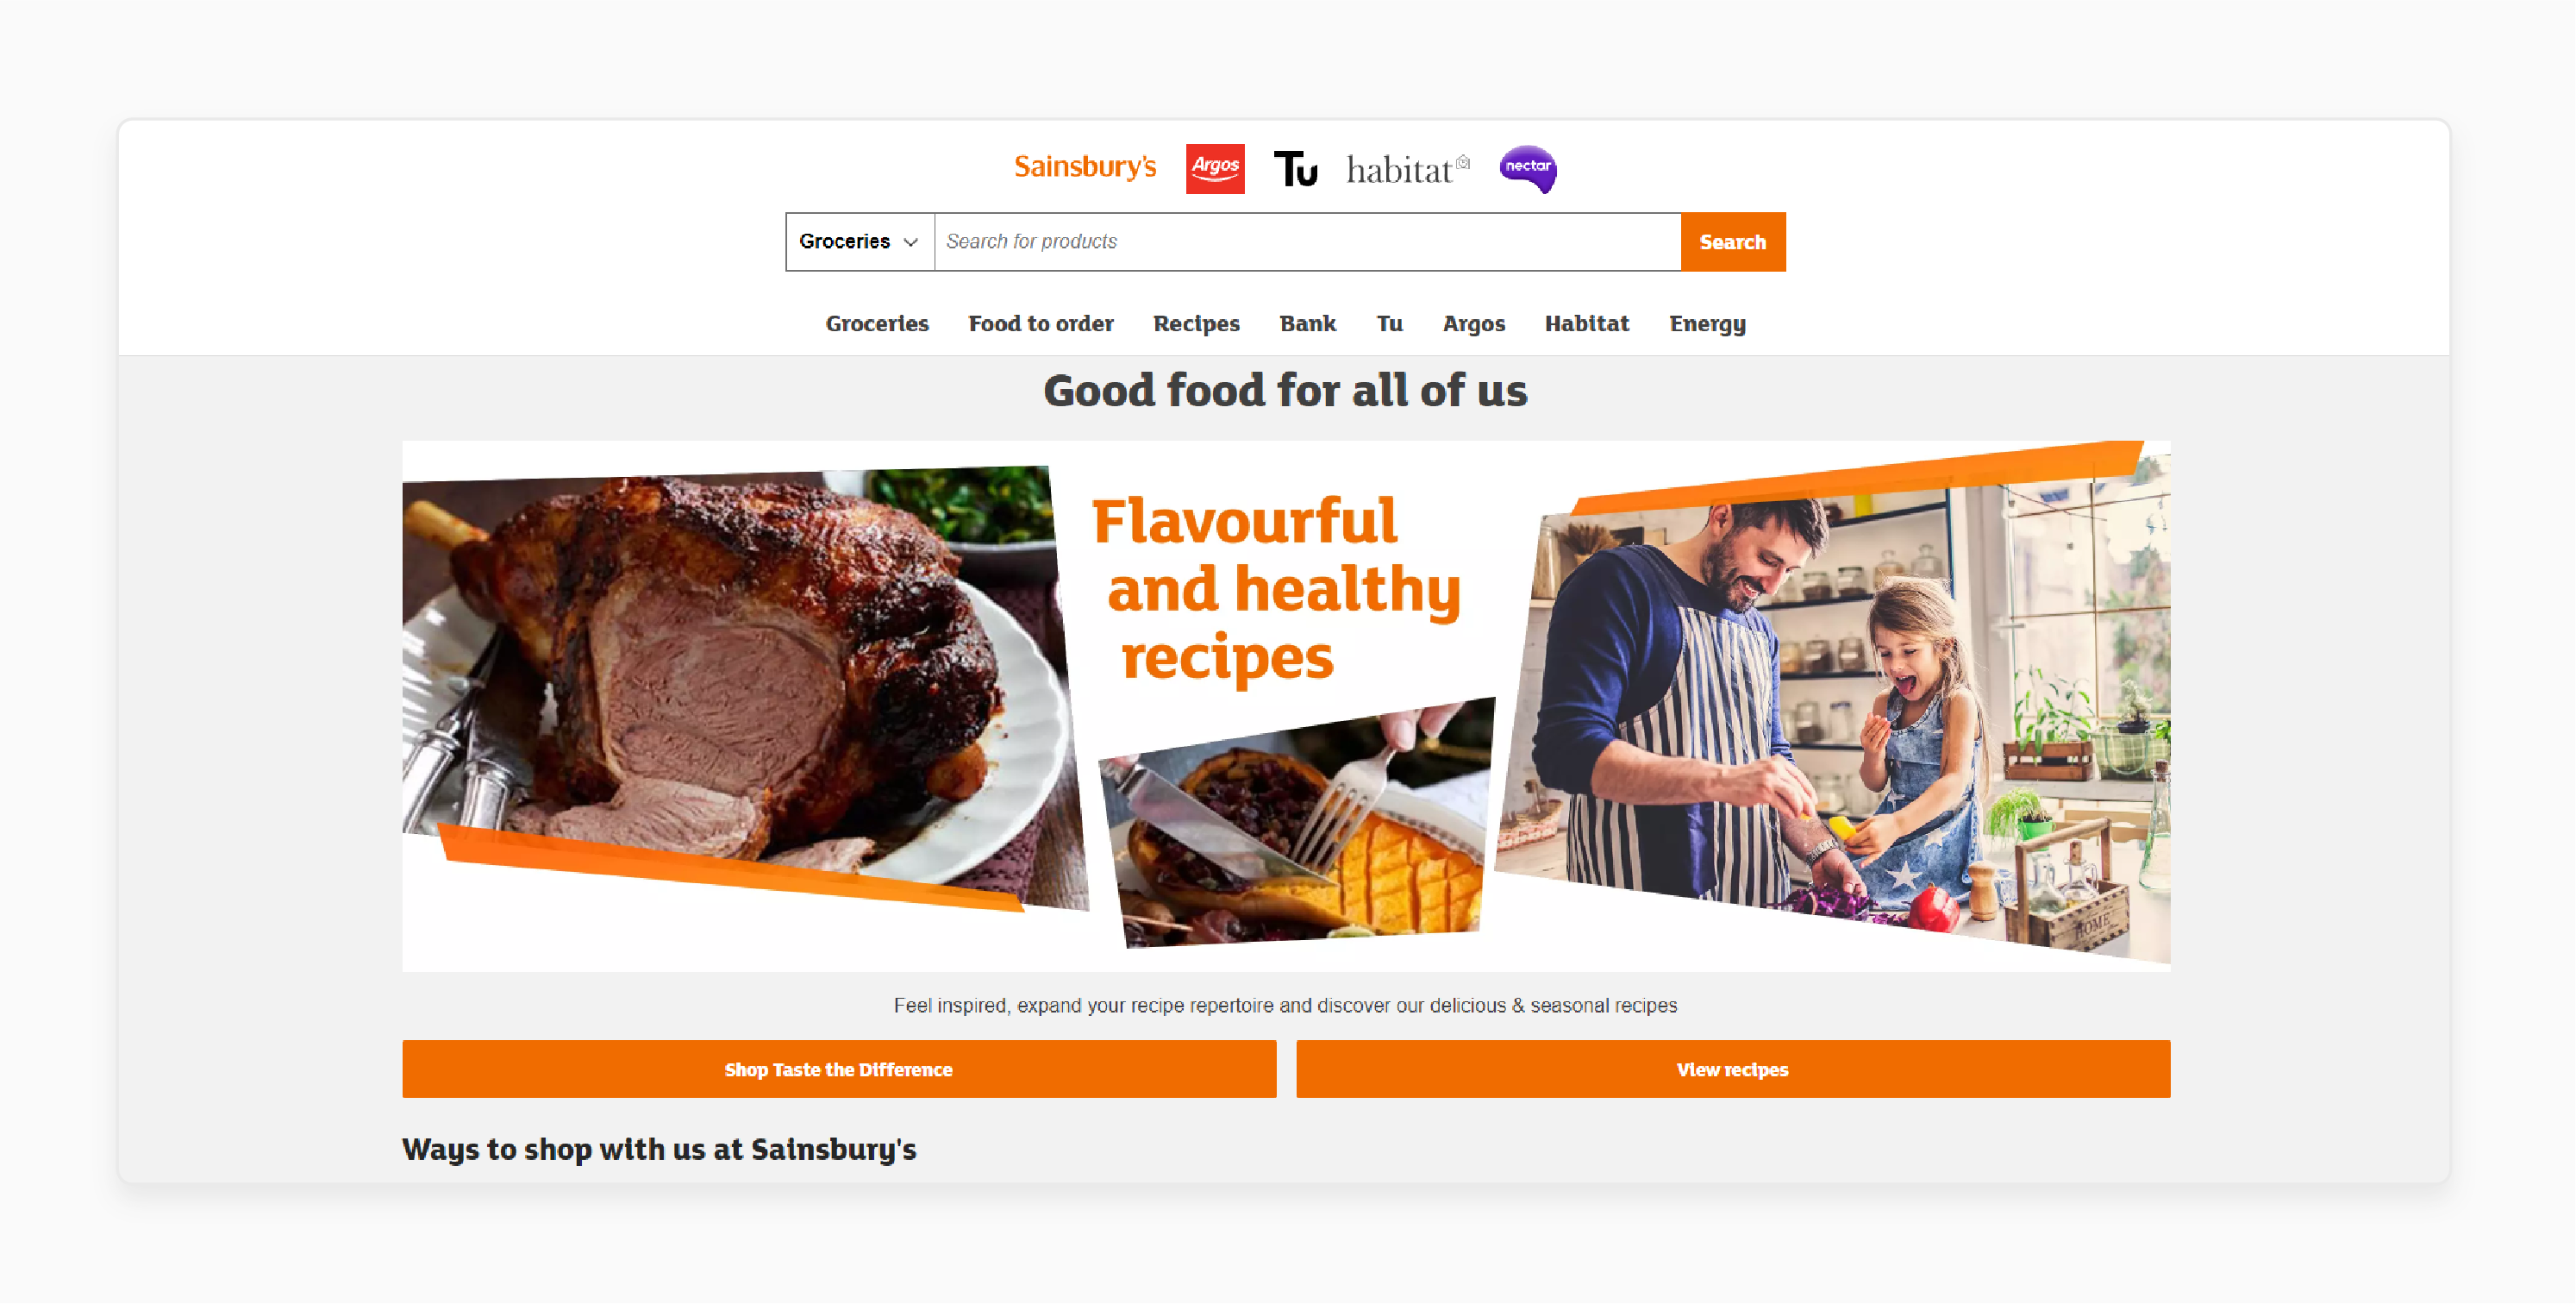Click the Tu clothing brand icon
This screenshot has height=1304, width=2576.
pyautogui.click(x=1299, y=166)
